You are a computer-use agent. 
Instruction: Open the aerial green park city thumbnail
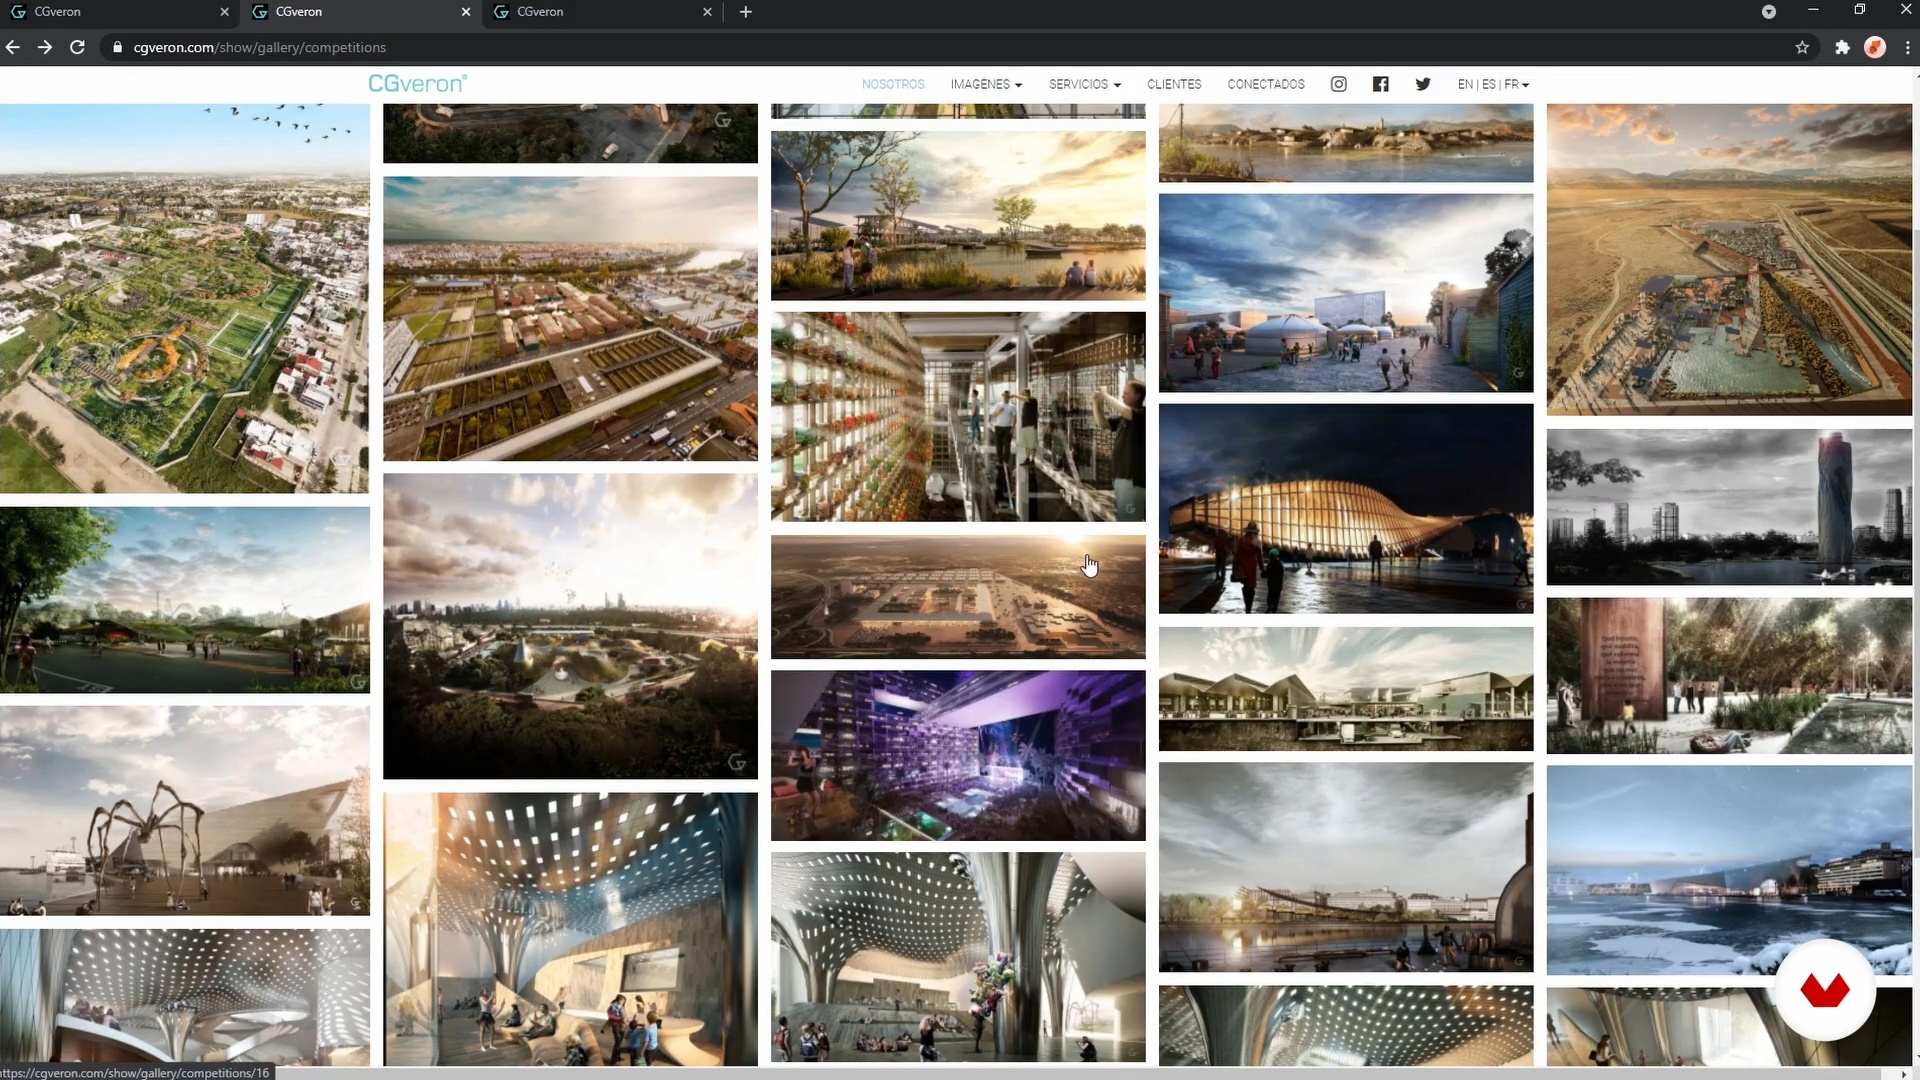point(184,298)
